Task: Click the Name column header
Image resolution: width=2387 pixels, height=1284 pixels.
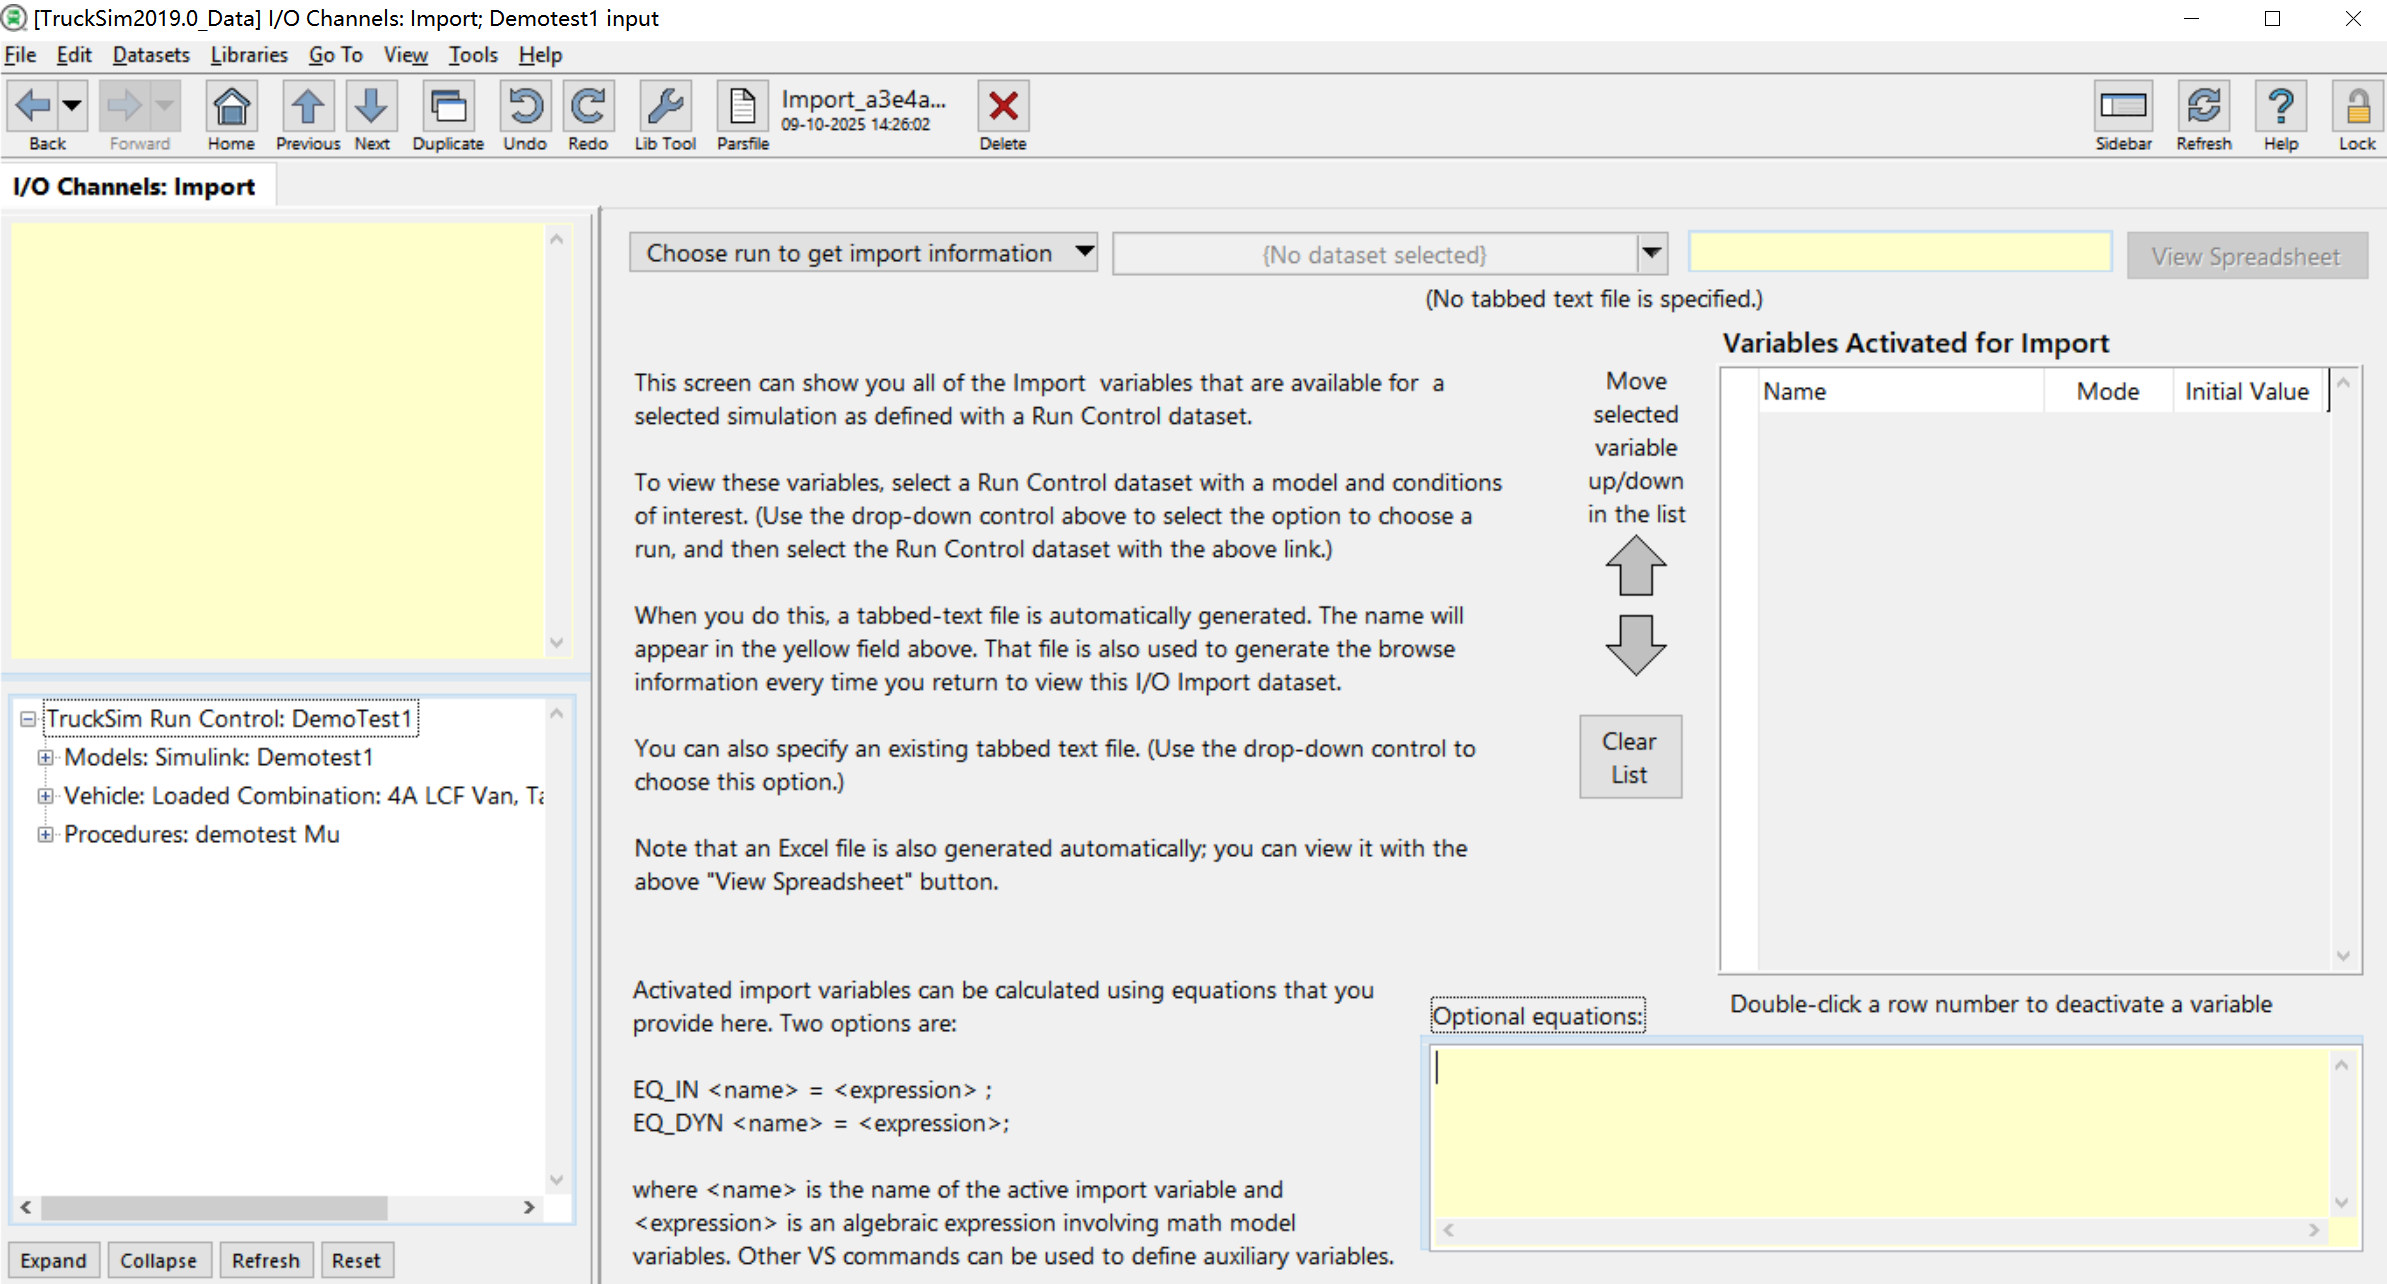Action: tap(1900, 391)
